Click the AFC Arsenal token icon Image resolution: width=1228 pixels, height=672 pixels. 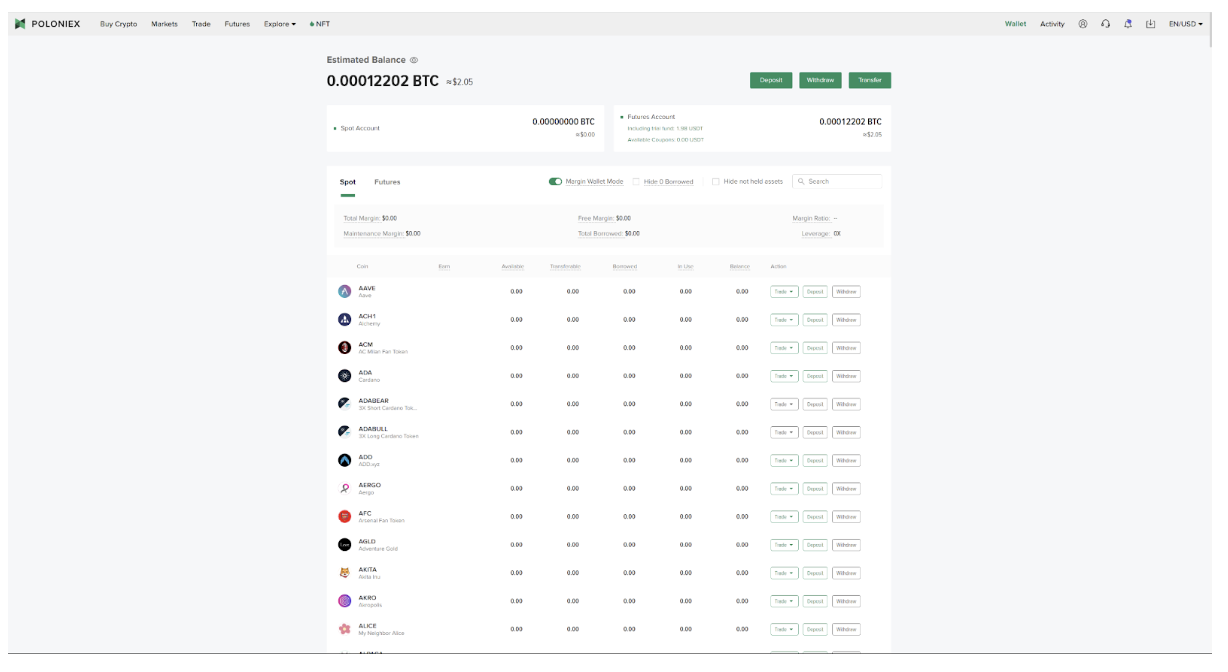345,517
